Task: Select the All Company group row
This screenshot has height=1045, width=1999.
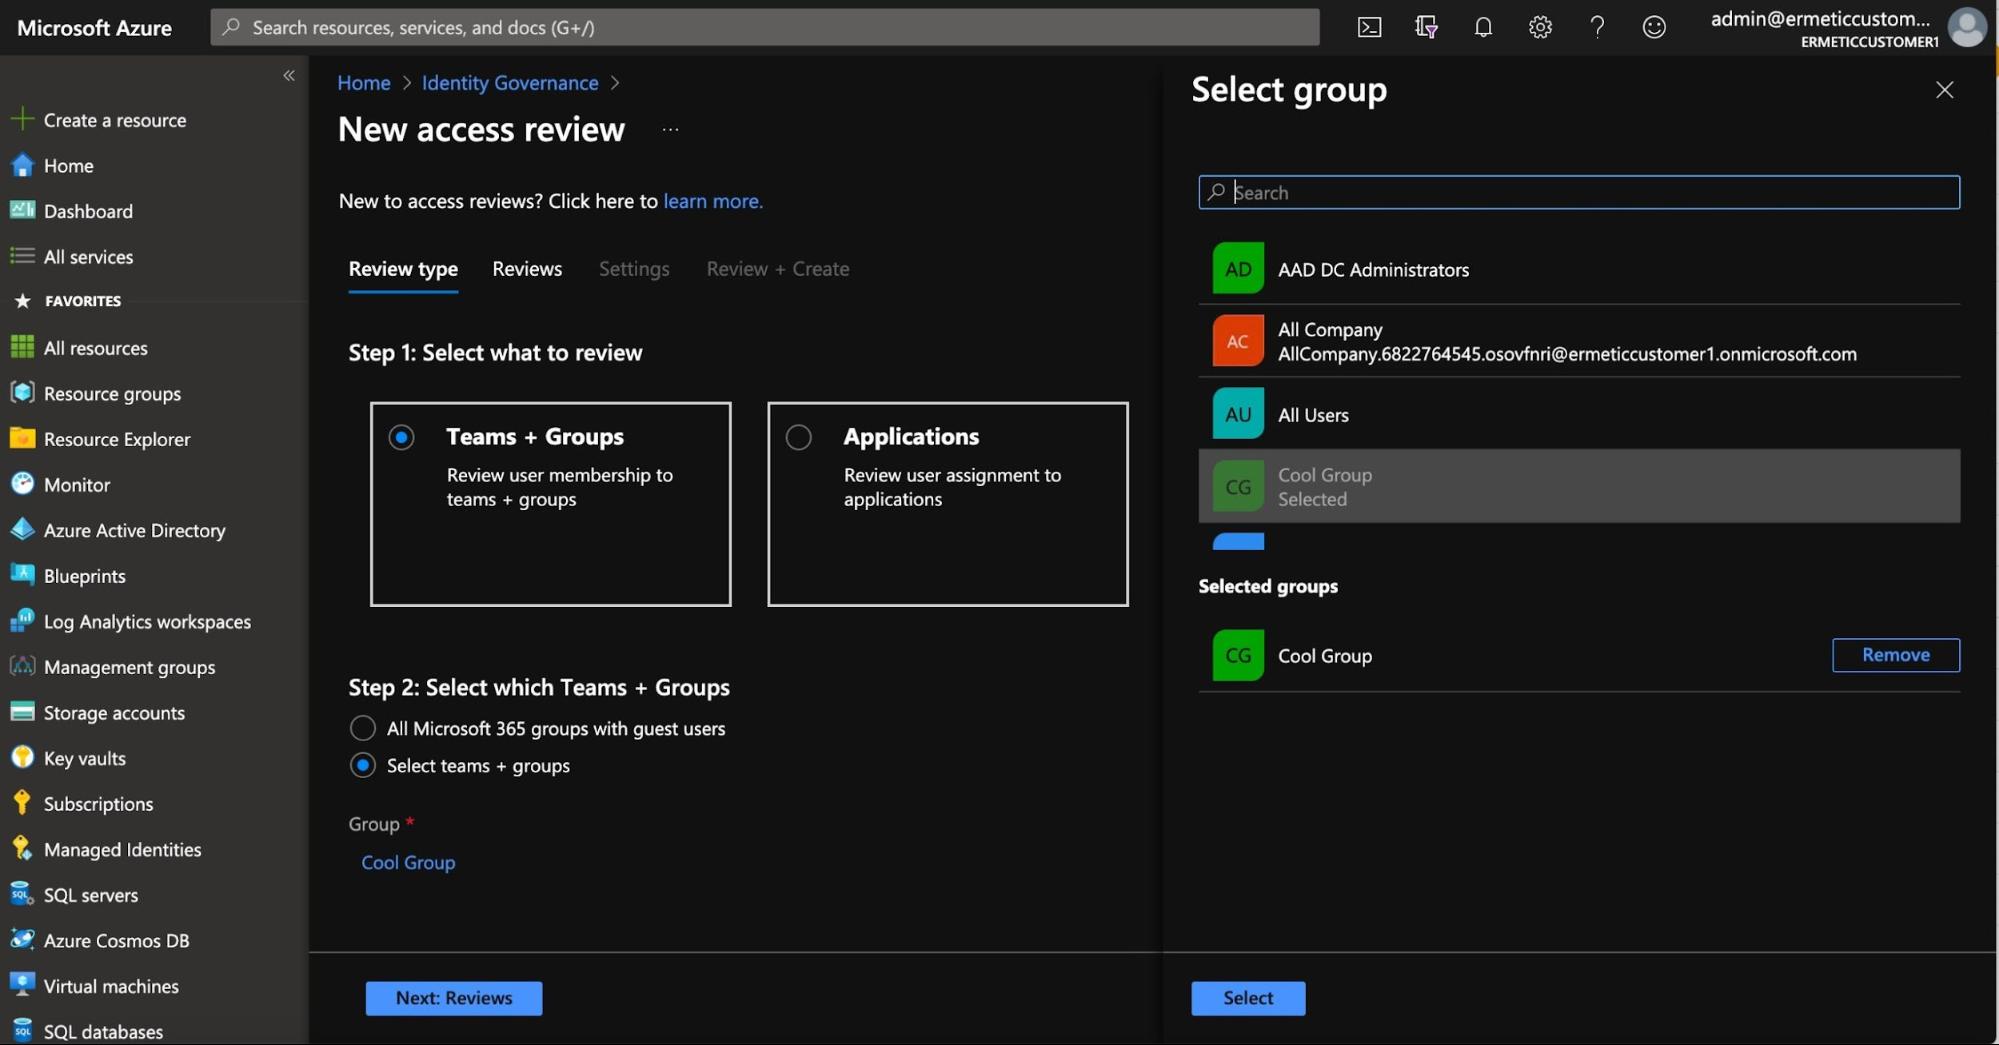Action: coord(1579,341)
